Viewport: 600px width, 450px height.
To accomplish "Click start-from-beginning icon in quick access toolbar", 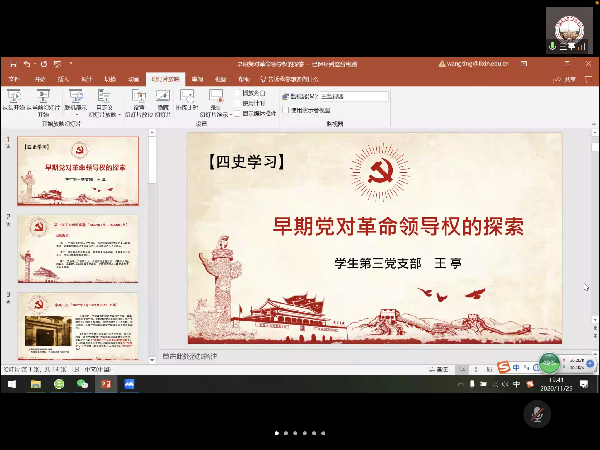I will point(57,64).
